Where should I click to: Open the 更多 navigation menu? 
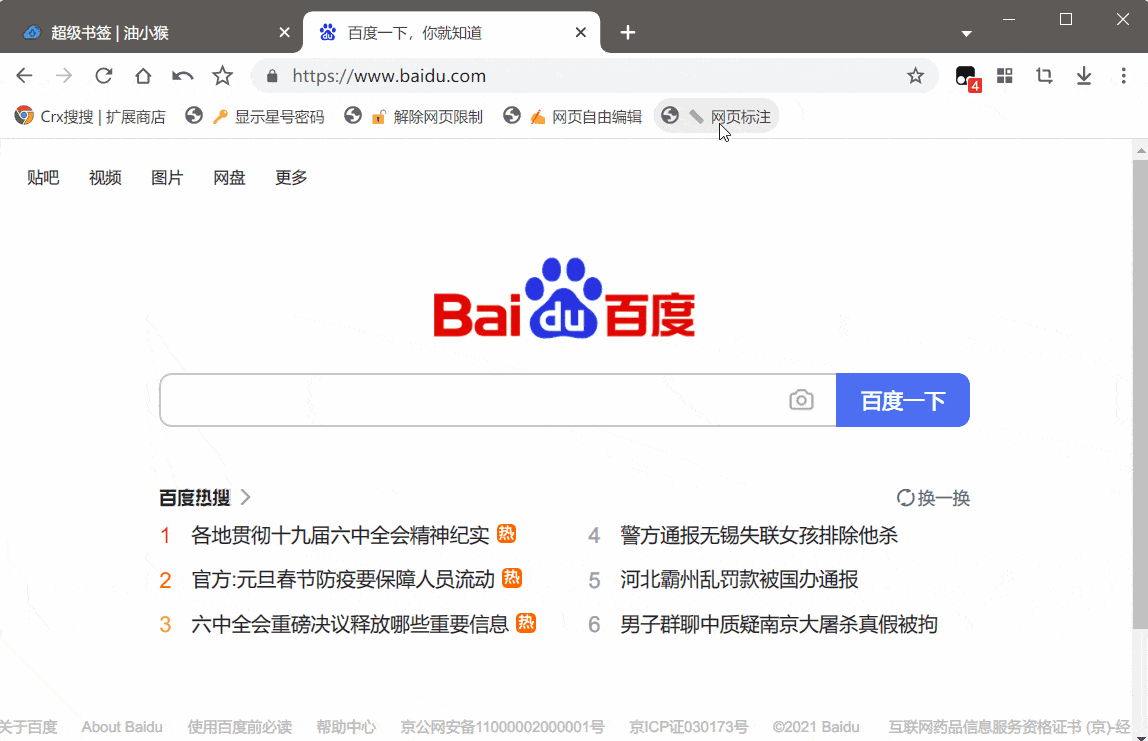tap(291, 178)
